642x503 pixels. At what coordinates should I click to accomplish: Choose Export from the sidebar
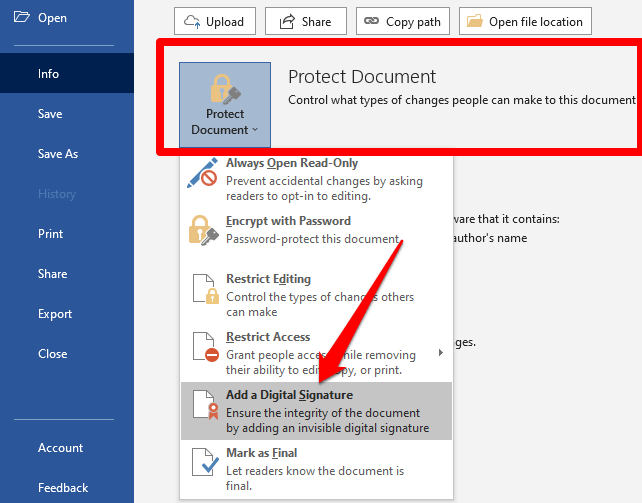tap(55, 314)
